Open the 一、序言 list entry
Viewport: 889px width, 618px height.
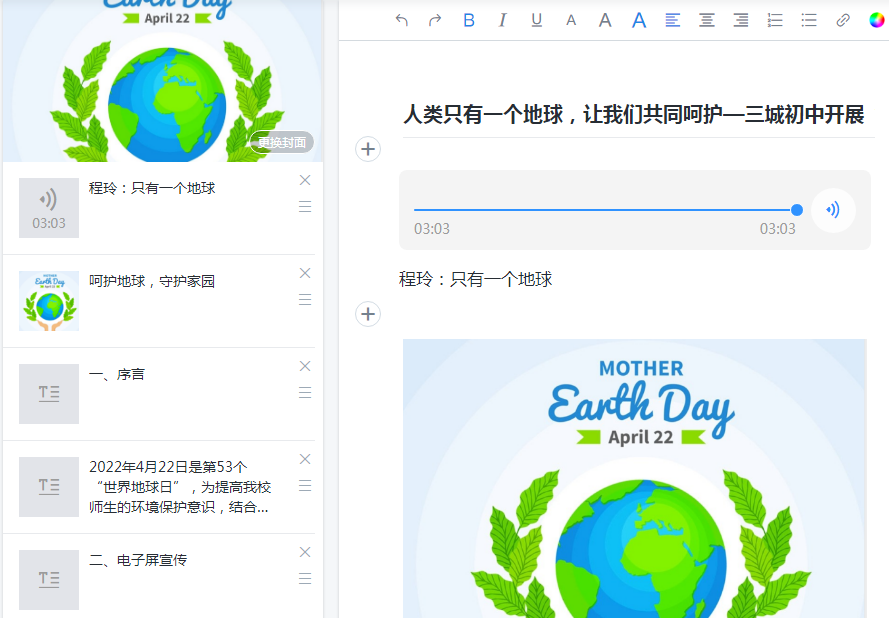coord(117,374)
